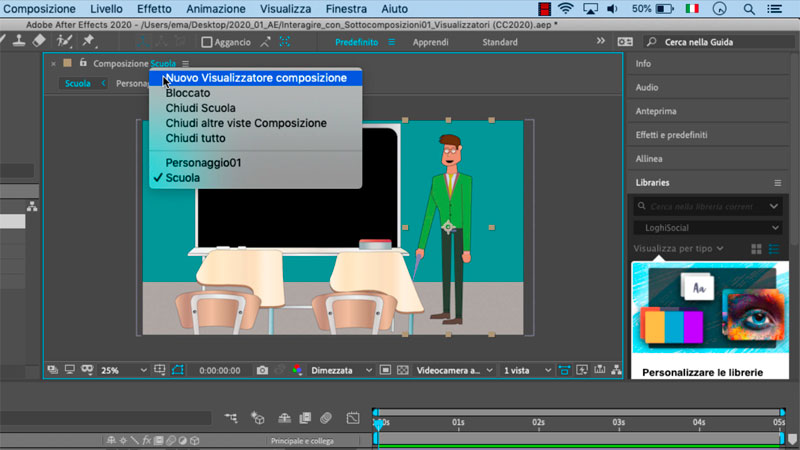The height and width of the screenshot is (450, 800).
Task: Enable the Aggancio snapping checkbox
Action: pos(207,42)
